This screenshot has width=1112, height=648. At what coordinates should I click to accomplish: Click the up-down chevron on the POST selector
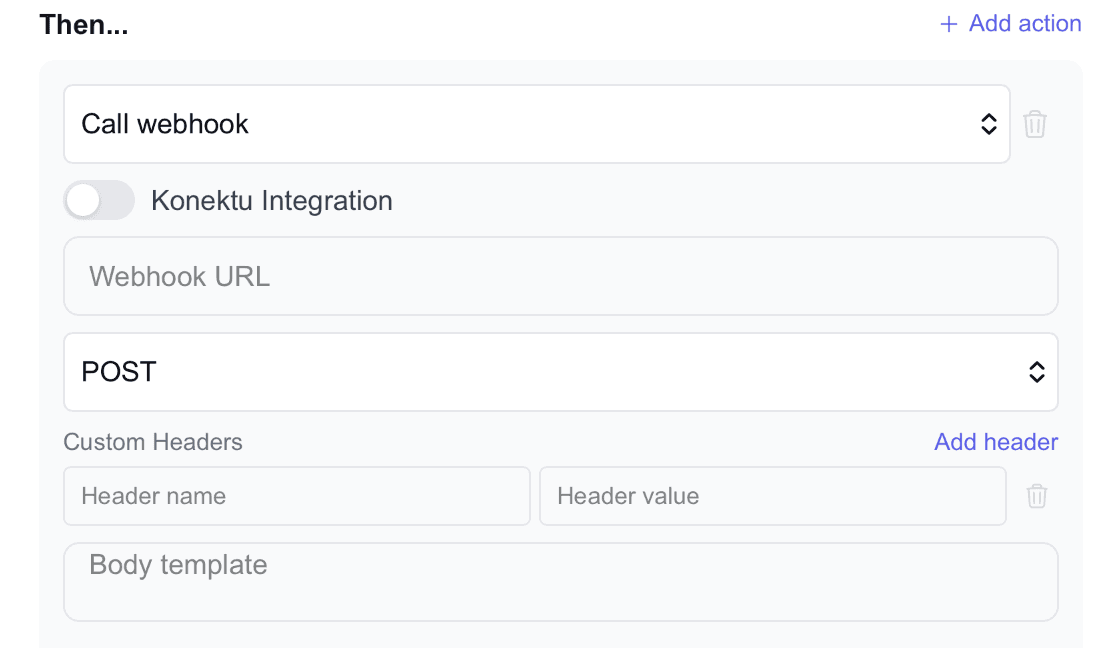(x=1037, y=372)
